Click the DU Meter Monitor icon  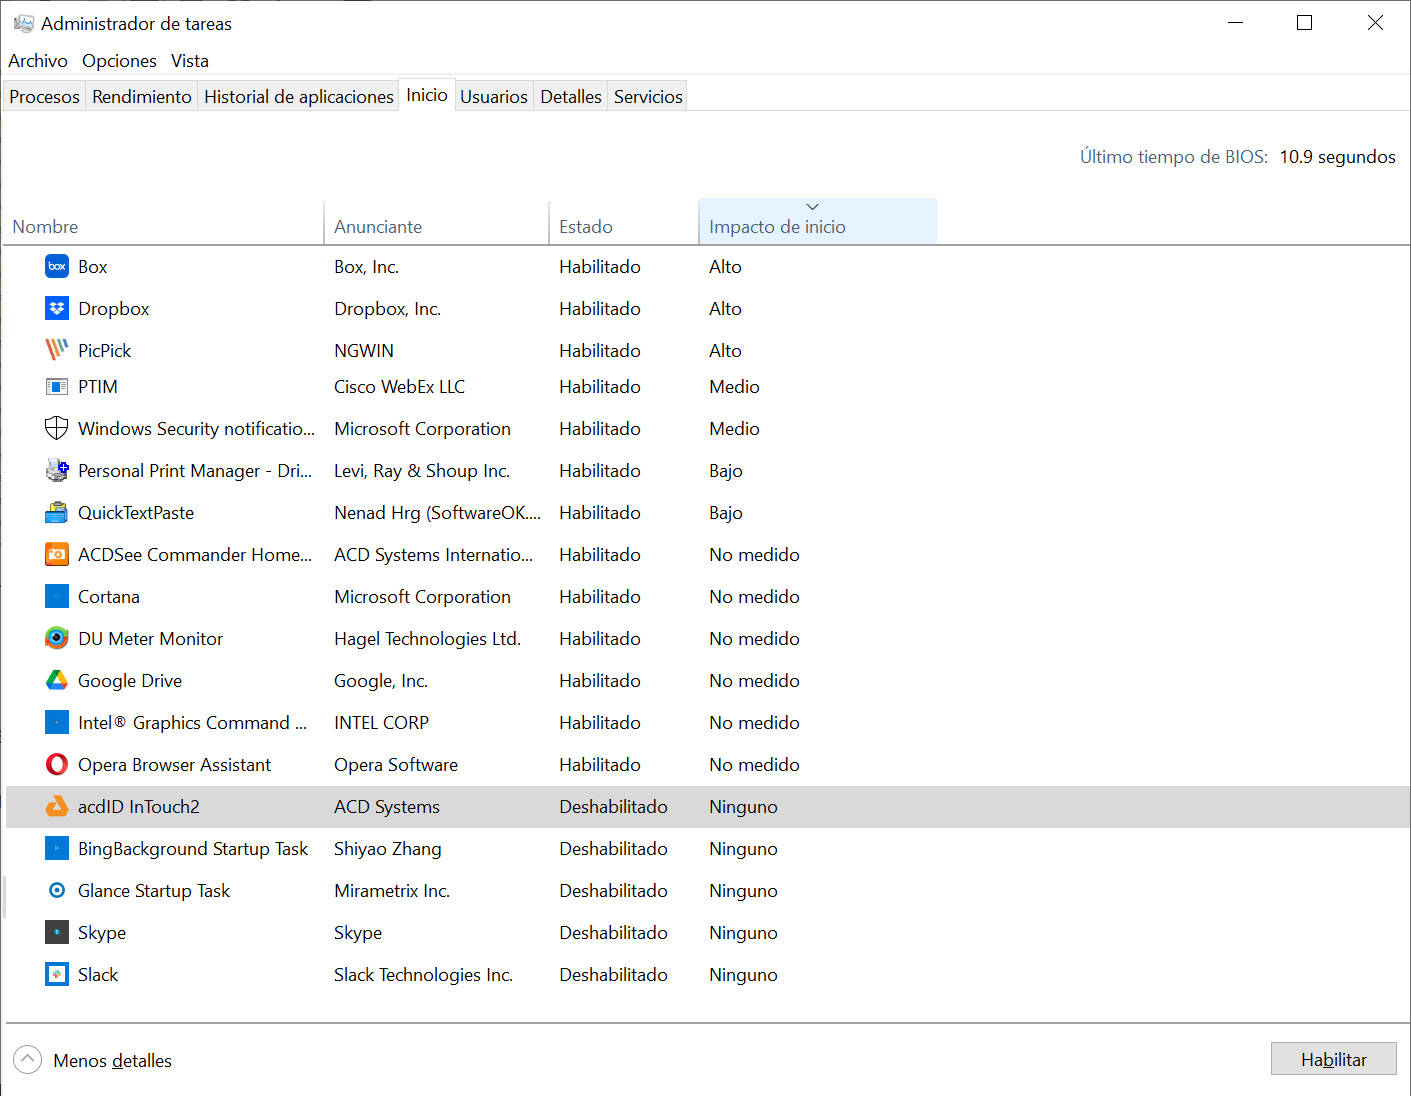[57, 638]
